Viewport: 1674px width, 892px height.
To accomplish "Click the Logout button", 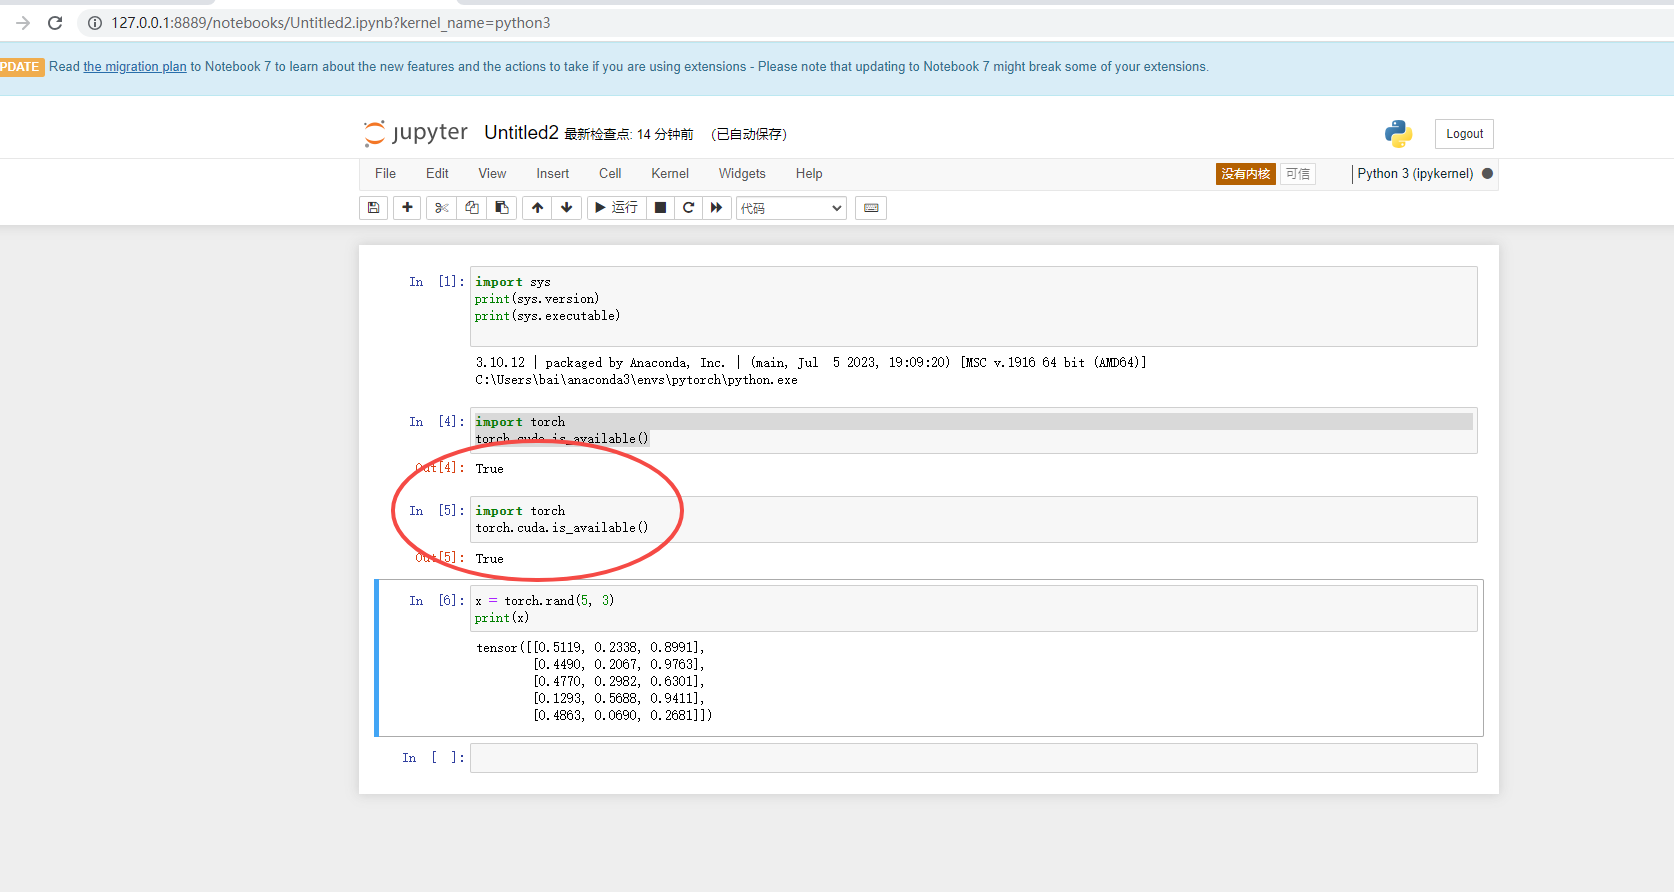I will coord(1464,134).
